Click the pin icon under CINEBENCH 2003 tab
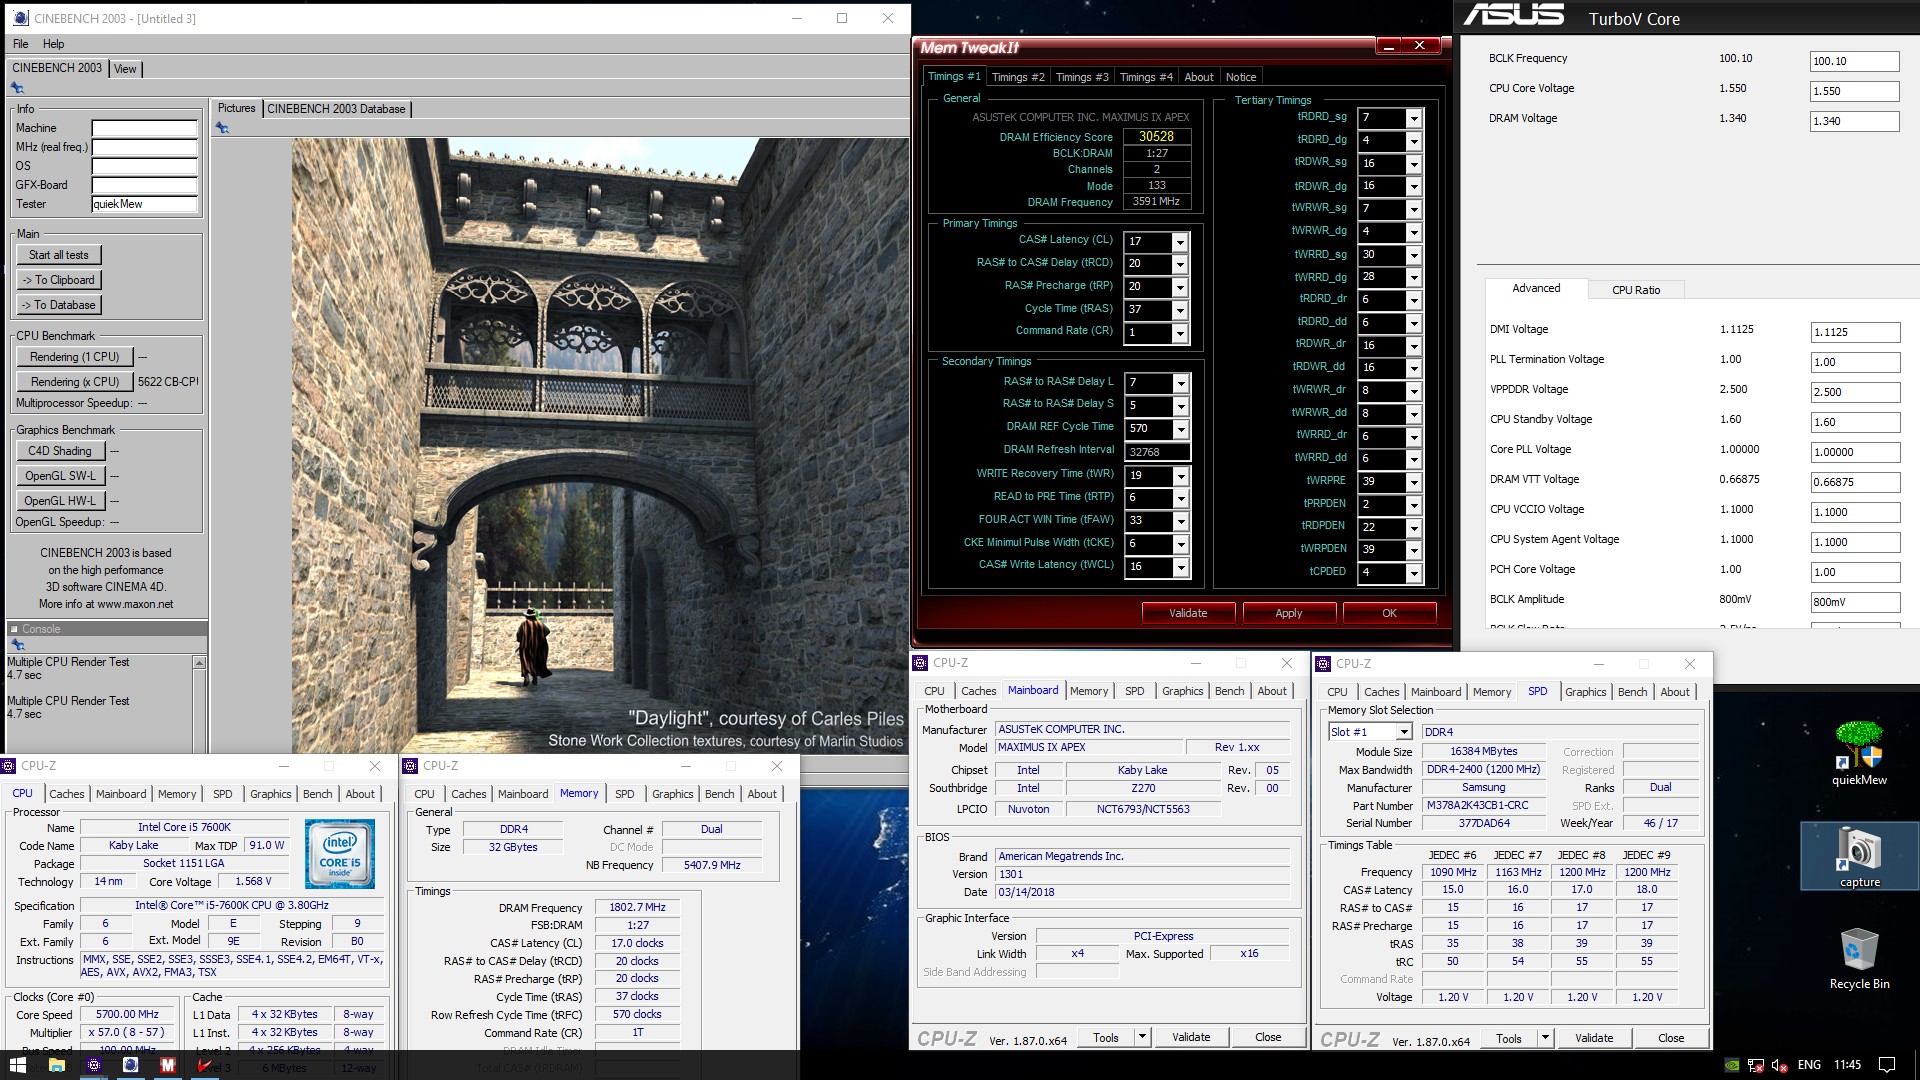The image size is (1920, 1080). 17,88
